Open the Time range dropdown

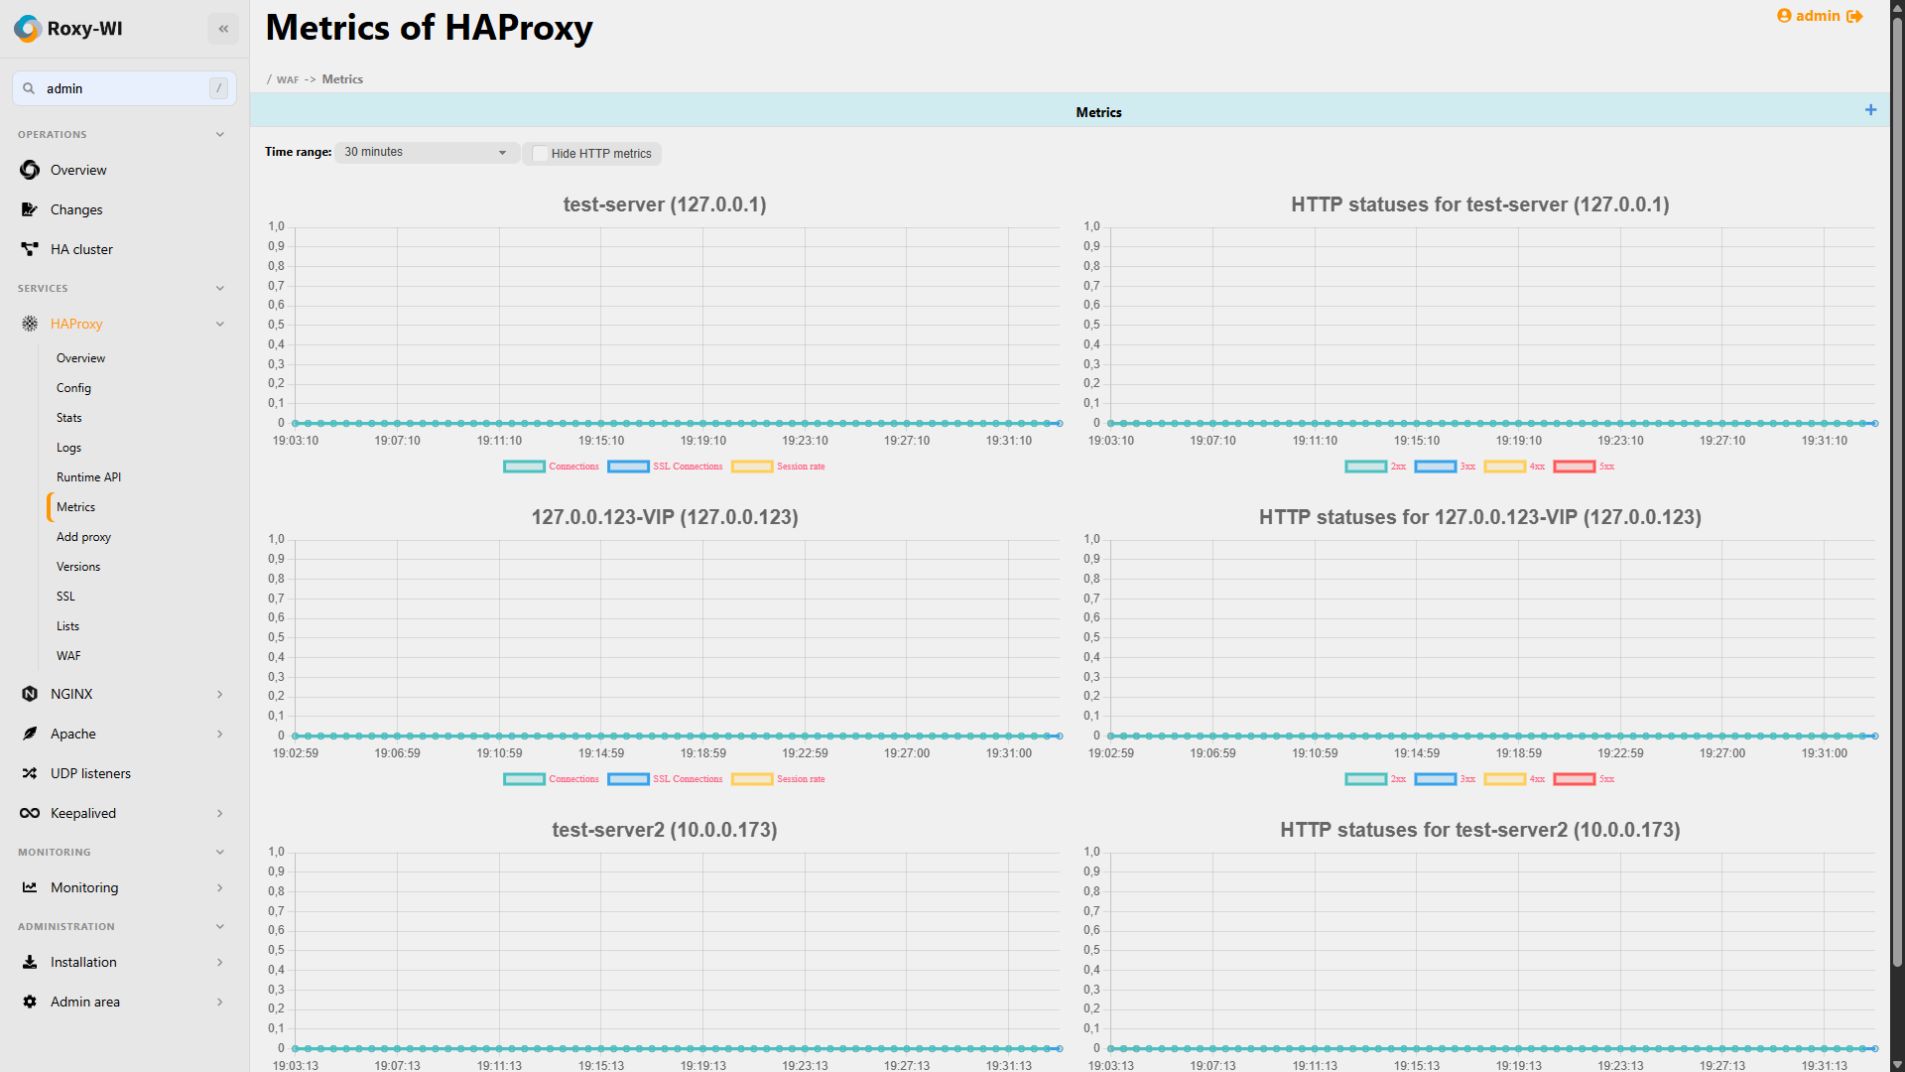(x=427, y=152)
